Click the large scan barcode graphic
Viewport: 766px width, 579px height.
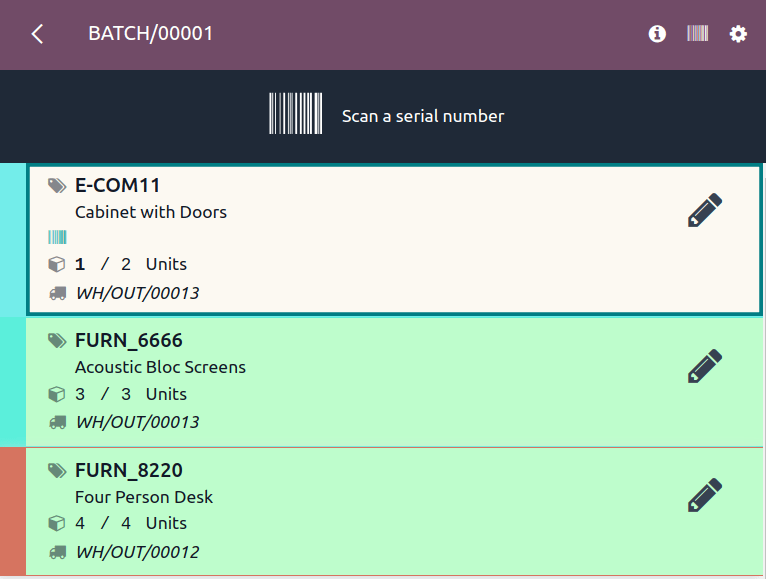point(296,114)
